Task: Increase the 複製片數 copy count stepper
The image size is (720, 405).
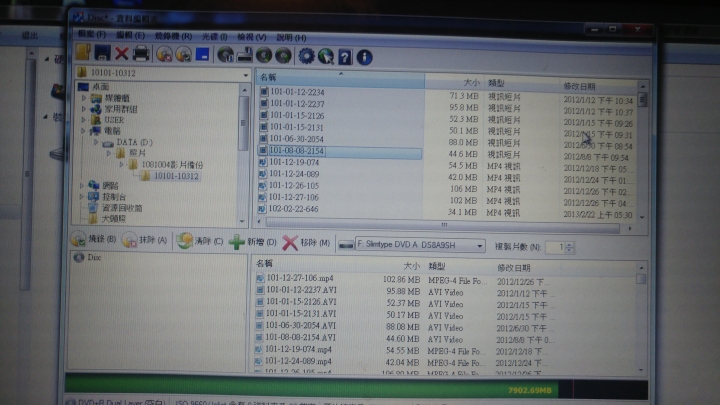Action: [569, 245]
